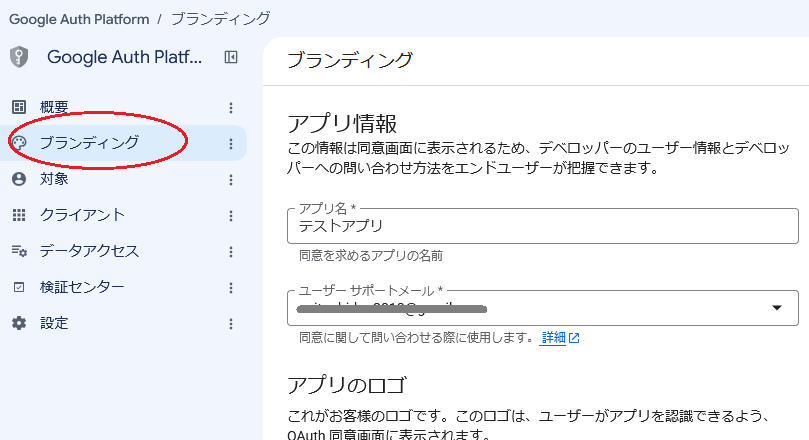This screenshot has height=440, width=809.
Task: Click the アプリ名 input field
Action: tap(543, 226)
